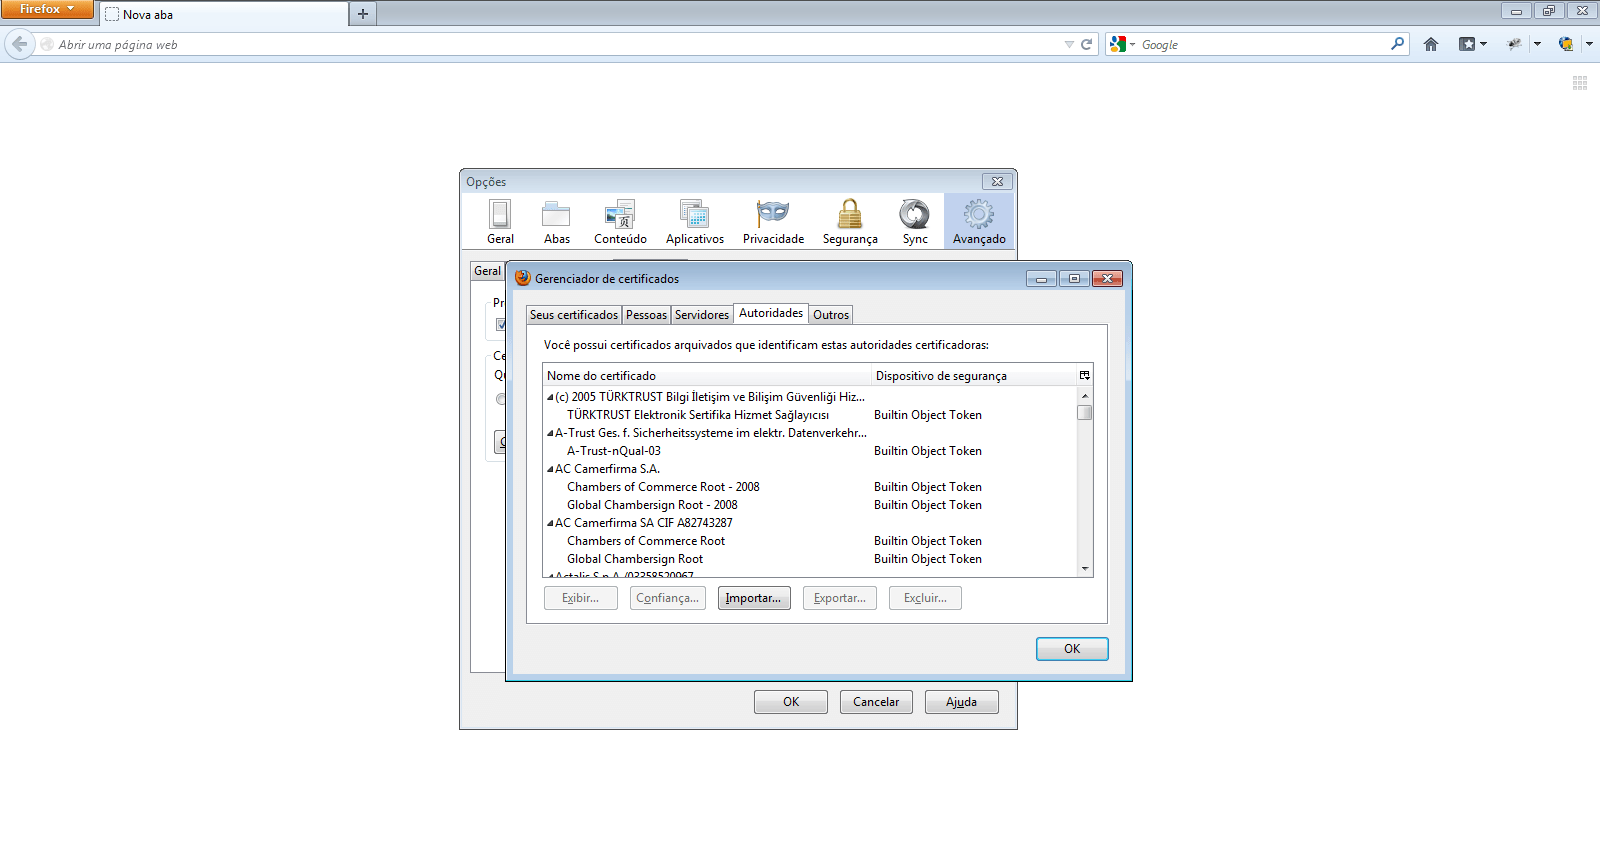
Task: Click the certificate list scroll down arrow
Action: (1085, 568)
